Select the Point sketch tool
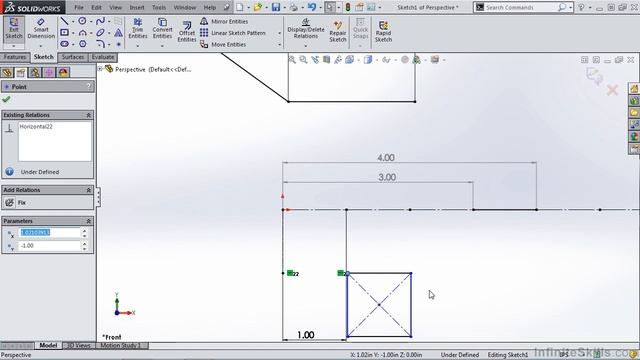640x360 pixels. [118, 44]
